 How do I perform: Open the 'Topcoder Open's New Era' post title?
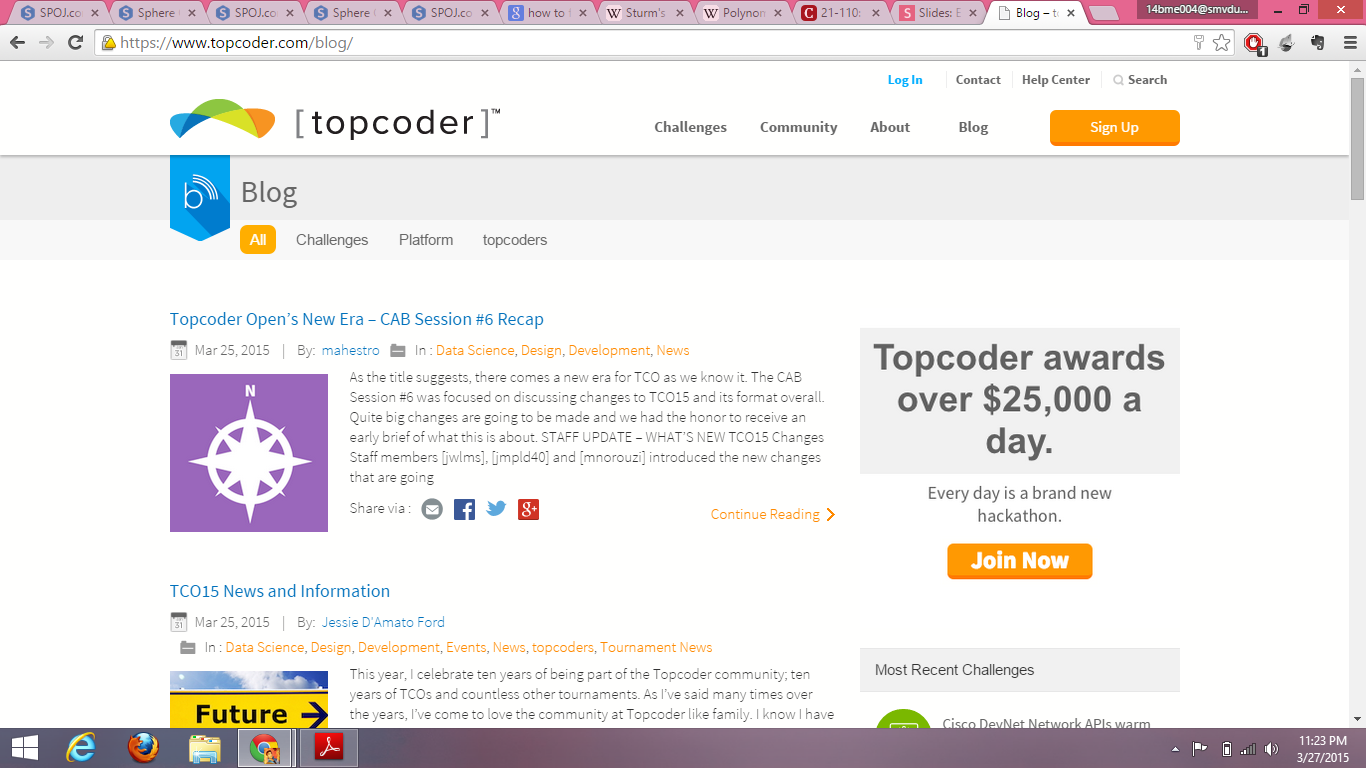click(x=357, y=319)
